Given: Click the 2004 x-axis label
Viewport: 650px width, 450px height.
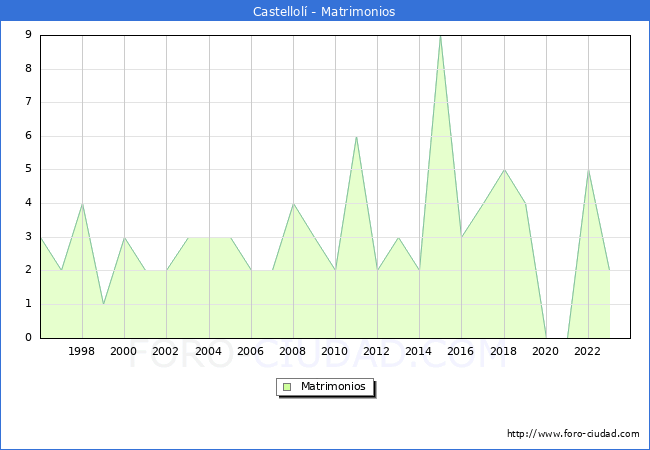Looking at the screenshot, I should pos(208,351).
